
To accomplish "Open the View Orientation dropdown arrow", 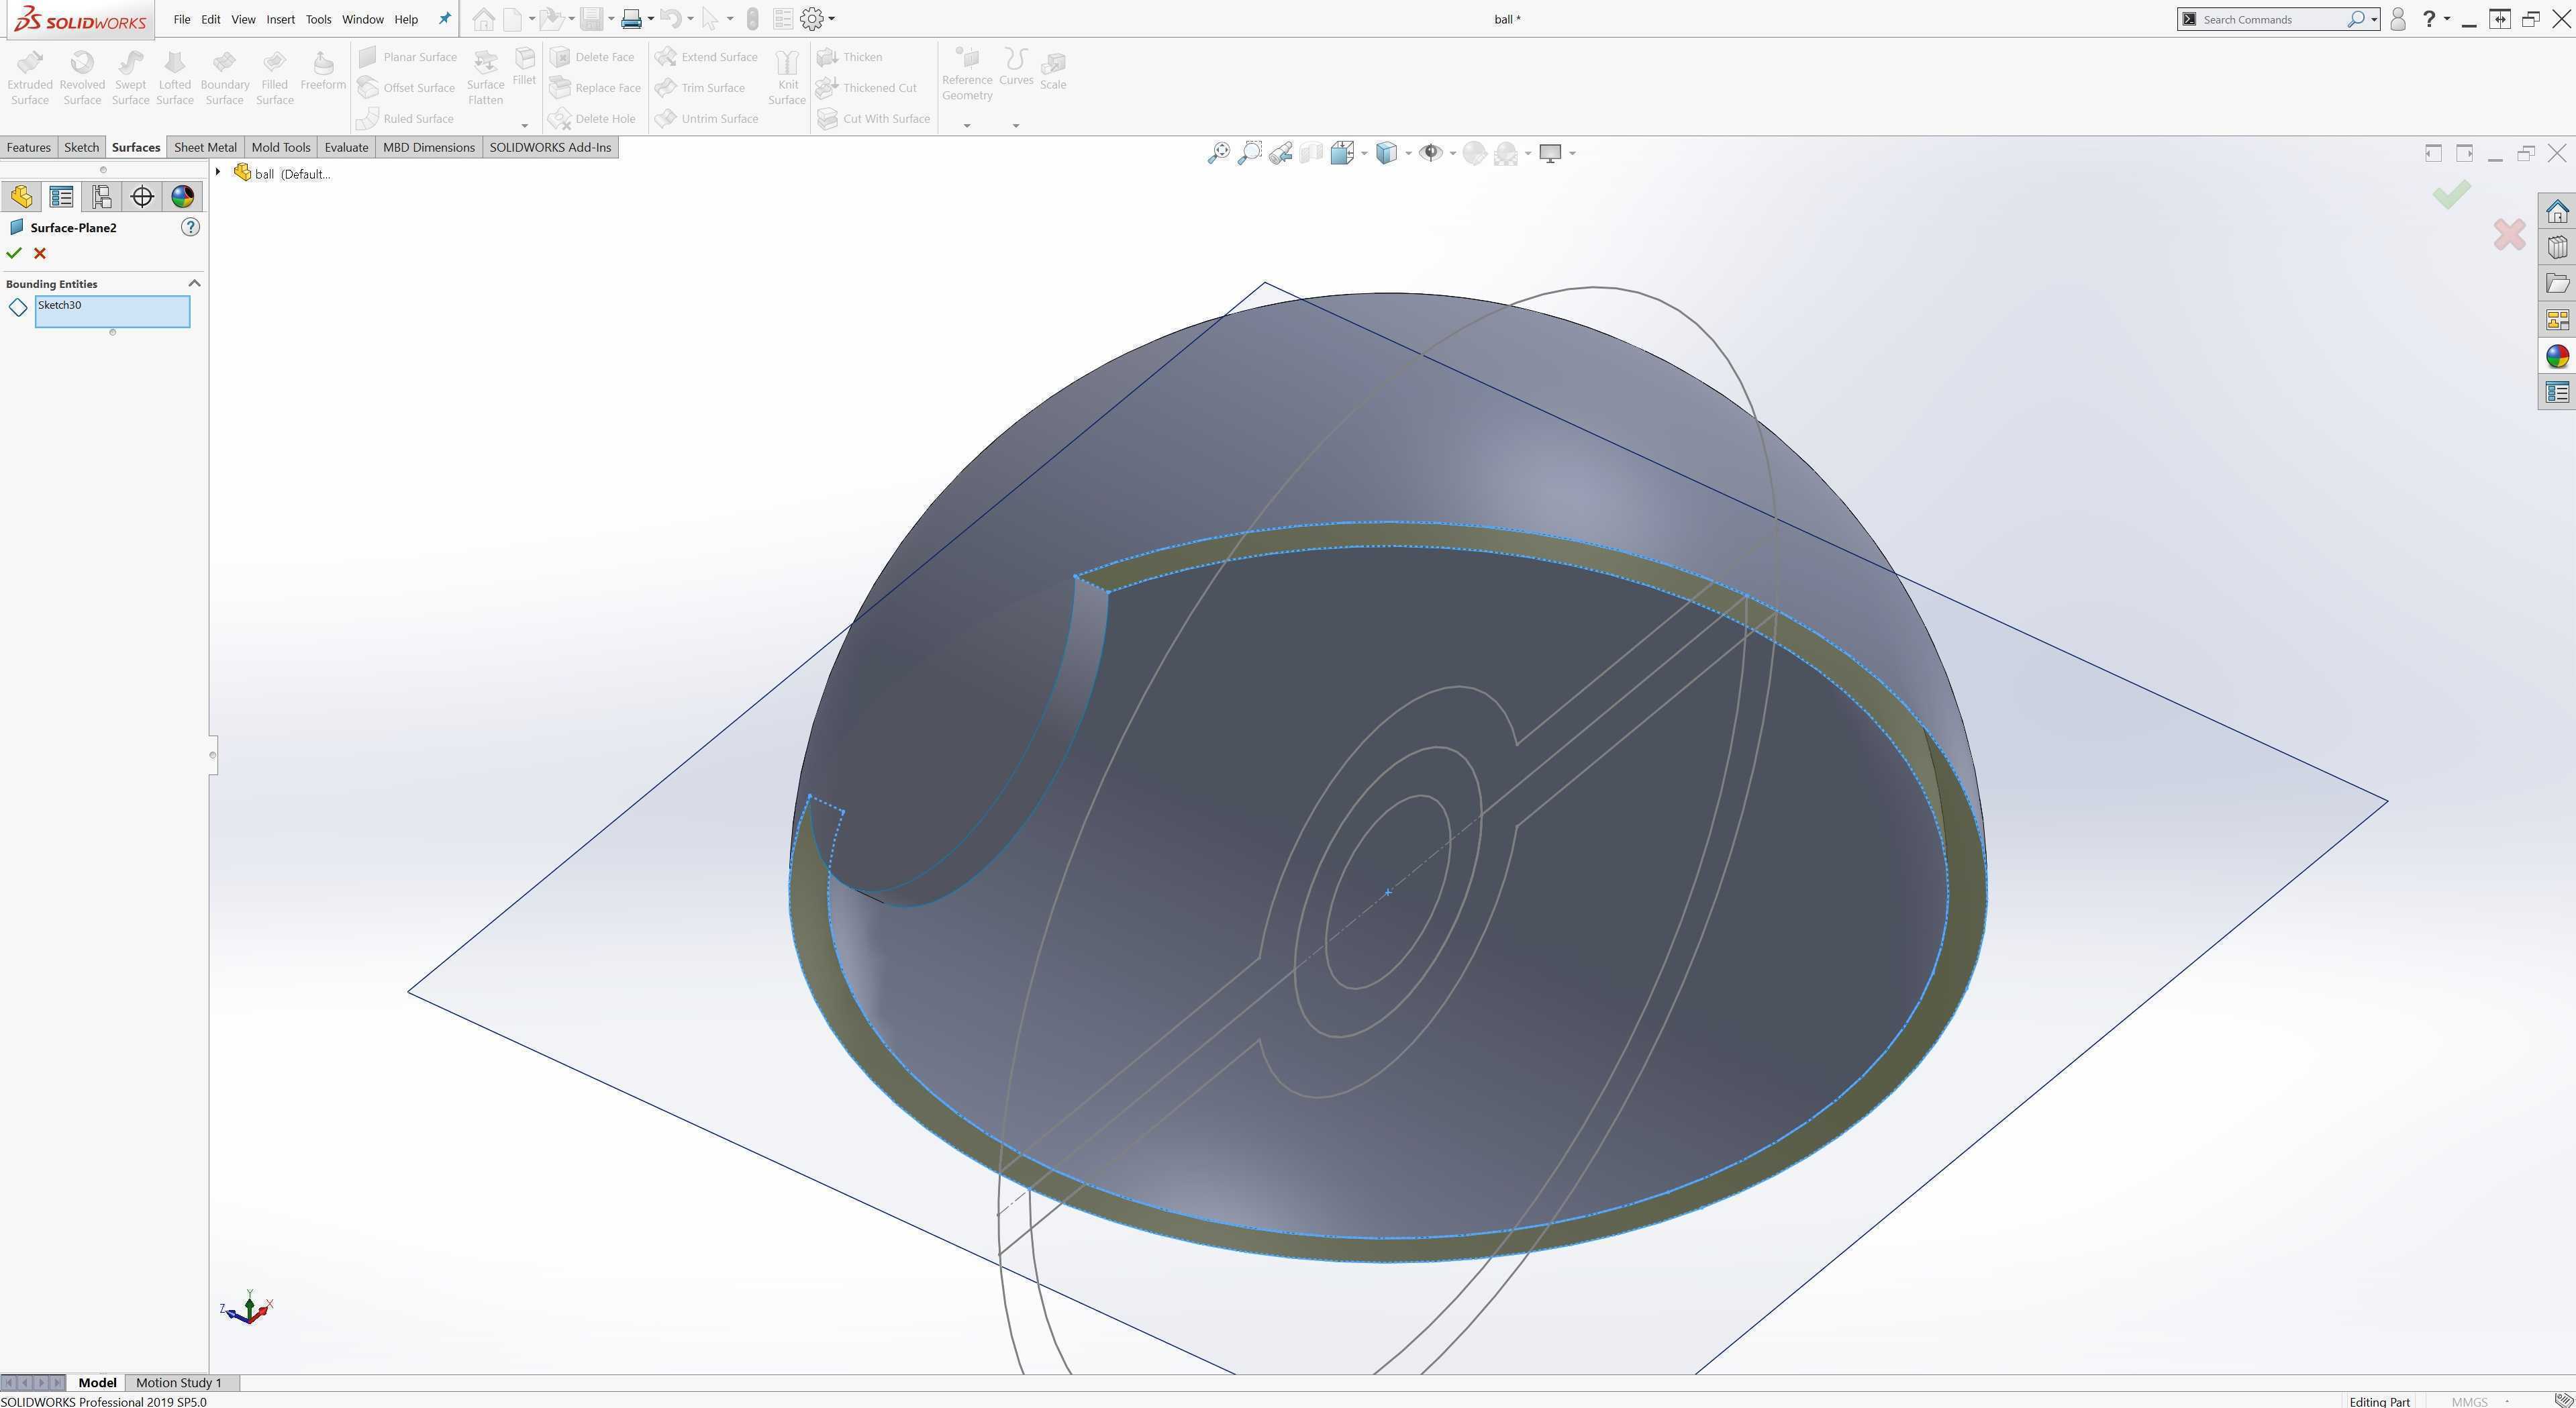I will [x=1364, y=153].
